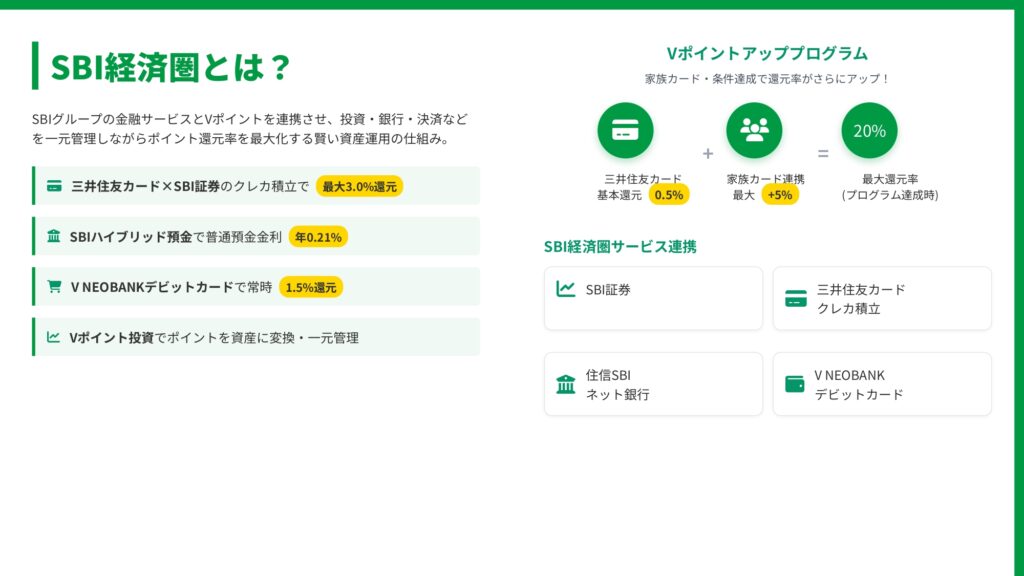Click the credit card icon beside 三井住友カード×SBI証券

(x=54, y=186)
